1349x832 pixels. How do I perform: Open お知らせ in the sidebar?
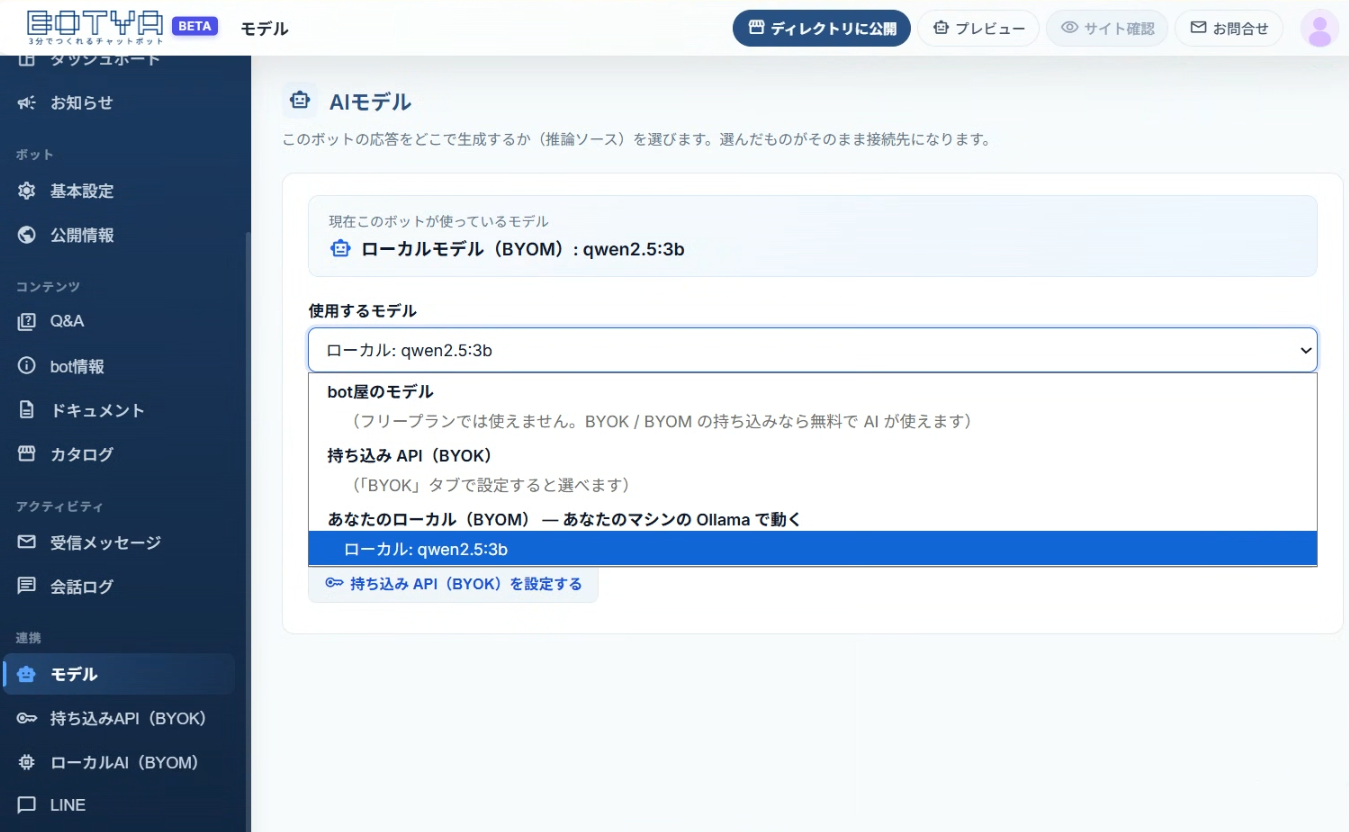pyautogui.click(x=118, y=102)
